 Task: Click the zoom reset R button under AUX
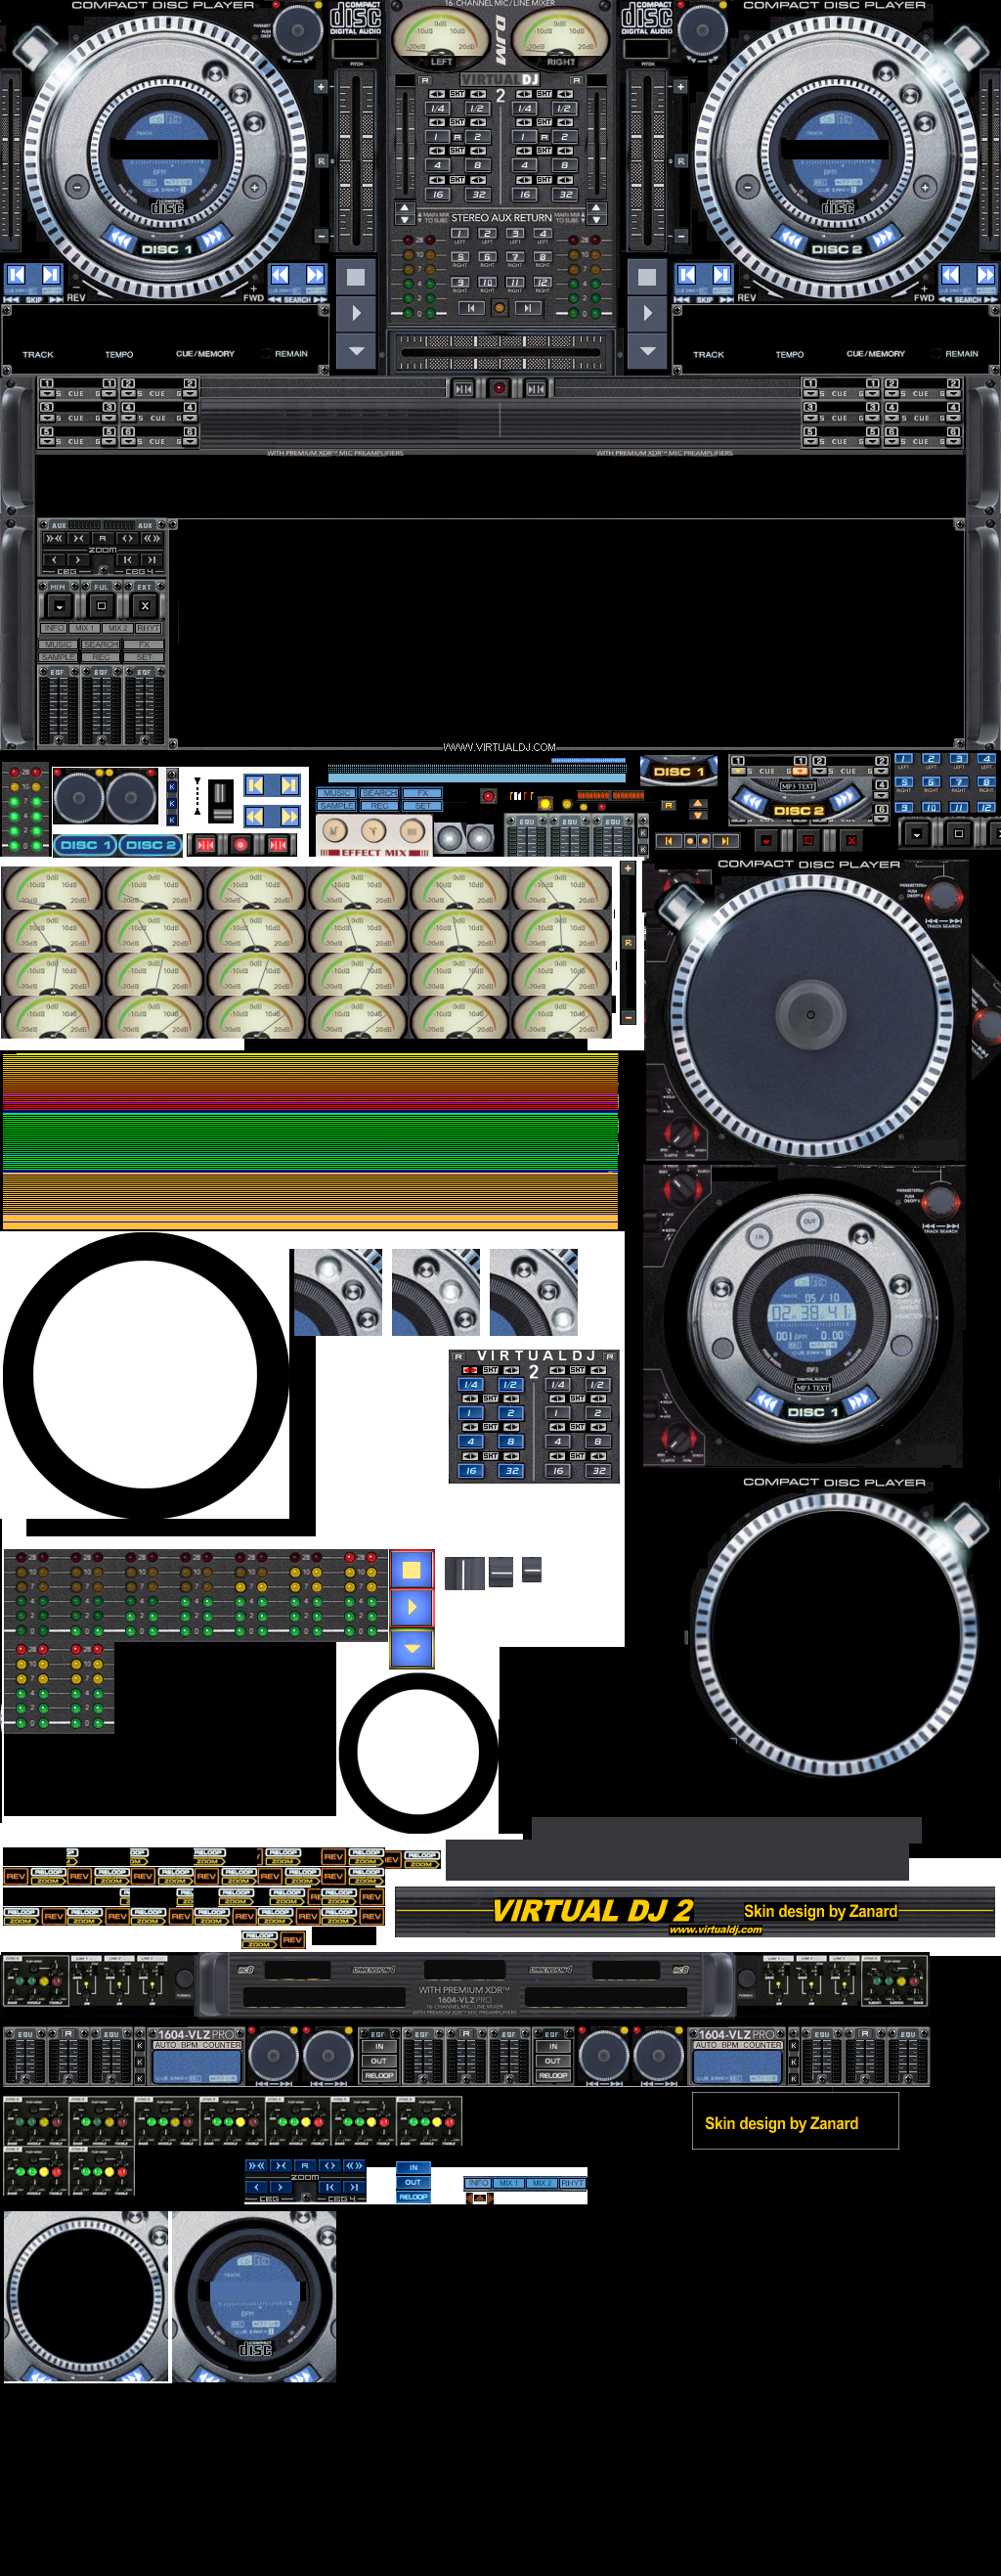pyautogui.click(x=102, y=538)
